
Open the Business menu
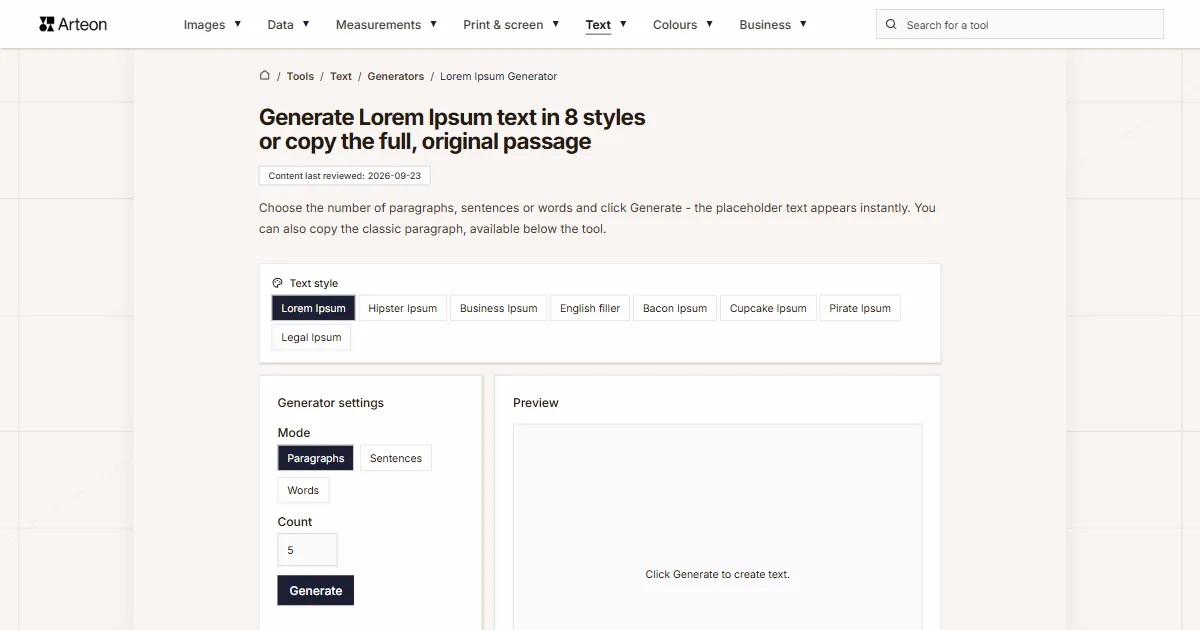(765, 25)
